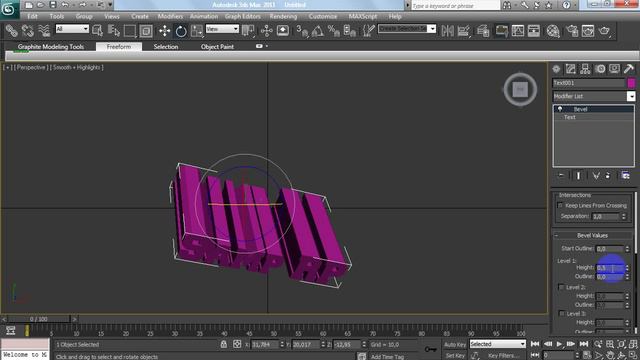Viewport: 640px width, 360px height.
Task: Open the quick access toolbar customize arrow
Action: [110, 5]
